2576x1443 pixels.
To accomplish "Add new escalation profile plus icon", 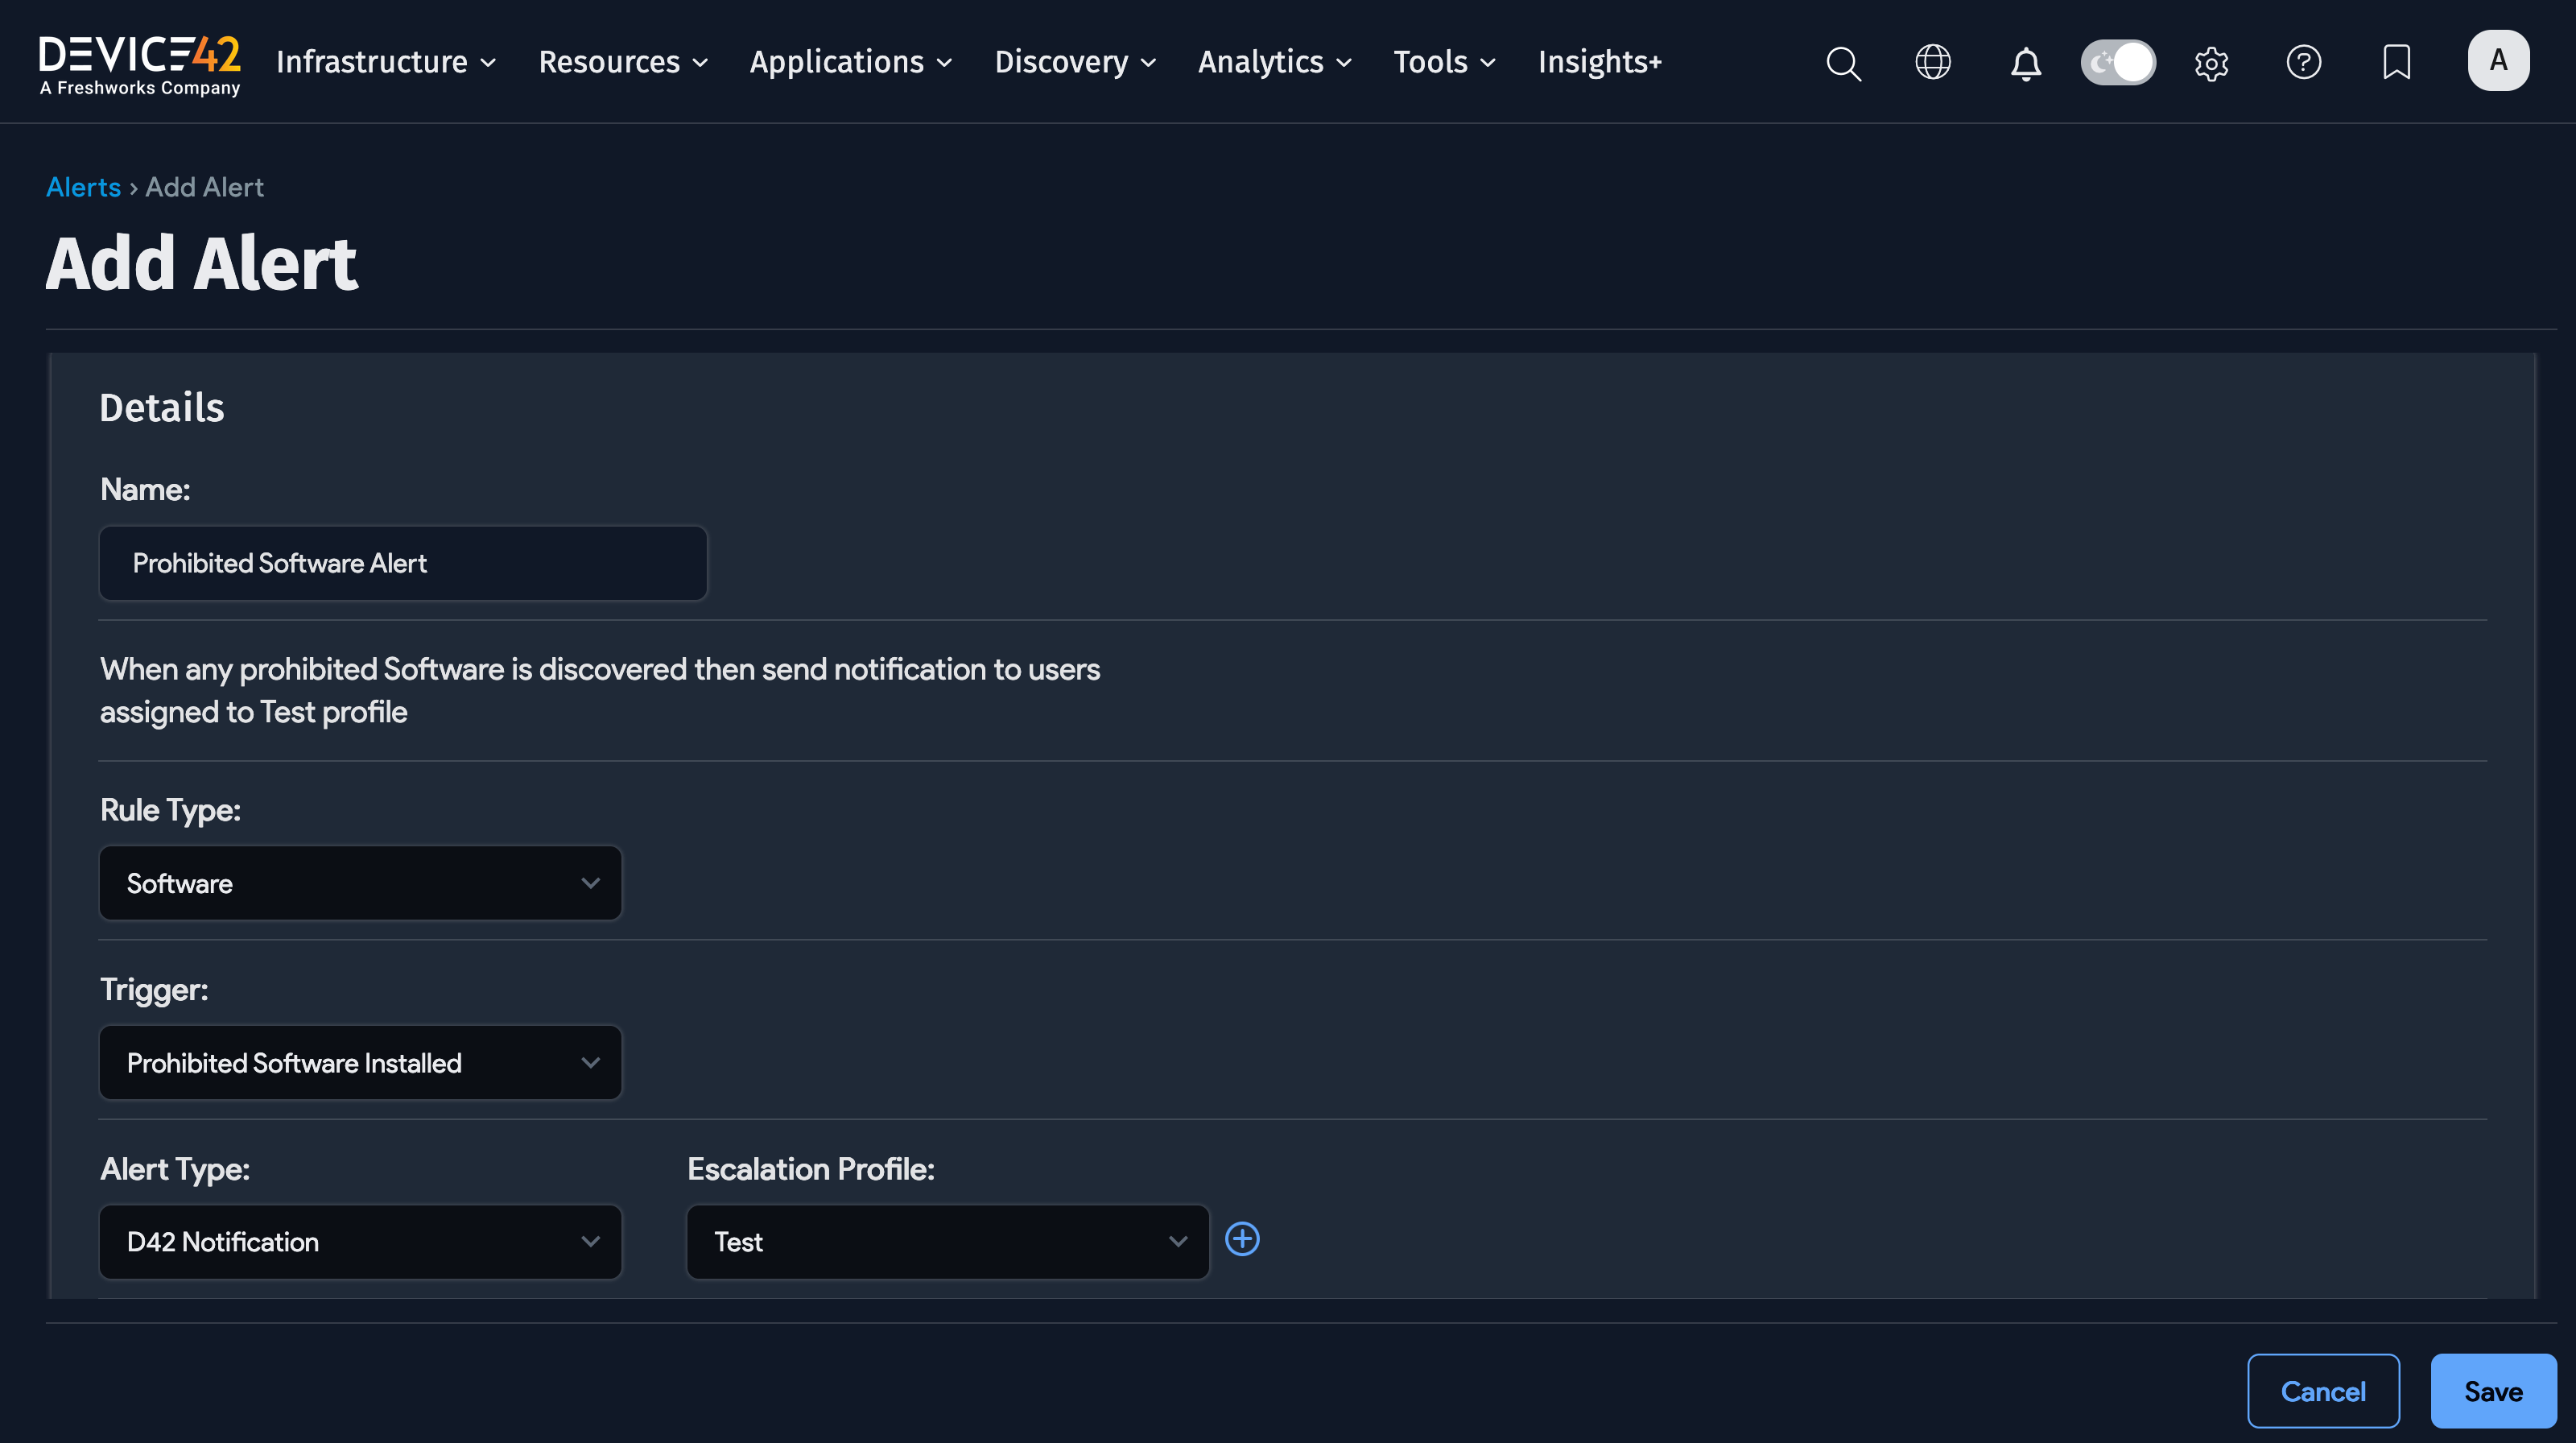I will pyautogui.click(x=1242, y=1239).
